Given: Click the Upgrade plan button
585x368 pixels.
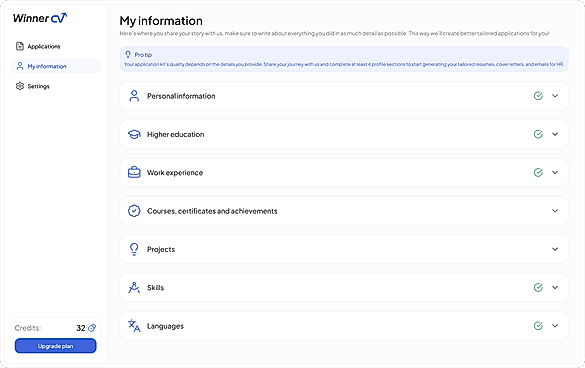Looking at the screenshot, I should click(56, 346).
